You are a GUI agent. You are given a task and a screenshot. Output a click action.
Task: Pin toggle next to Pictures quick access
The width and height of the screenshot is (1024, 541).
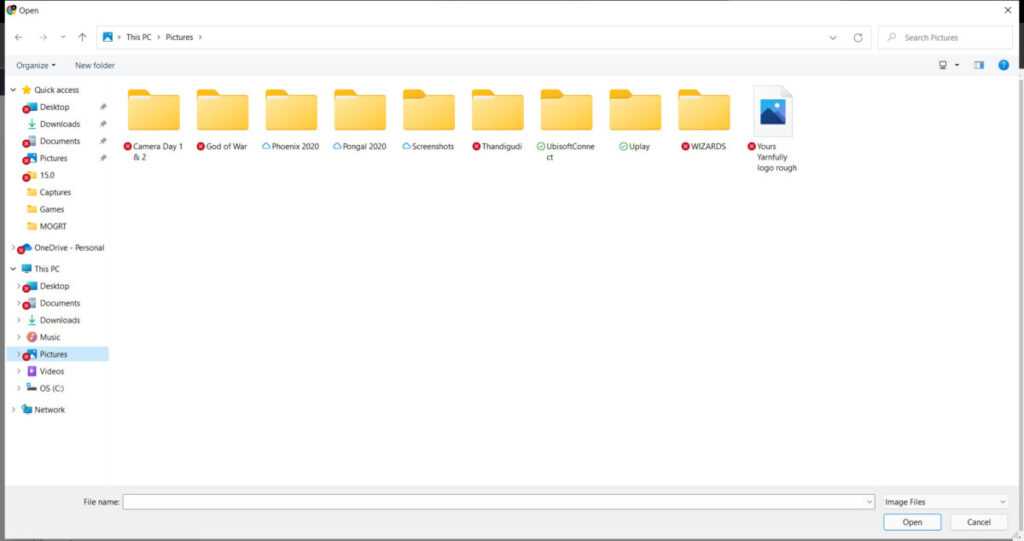pyautogui.click(x=103, y=158)
